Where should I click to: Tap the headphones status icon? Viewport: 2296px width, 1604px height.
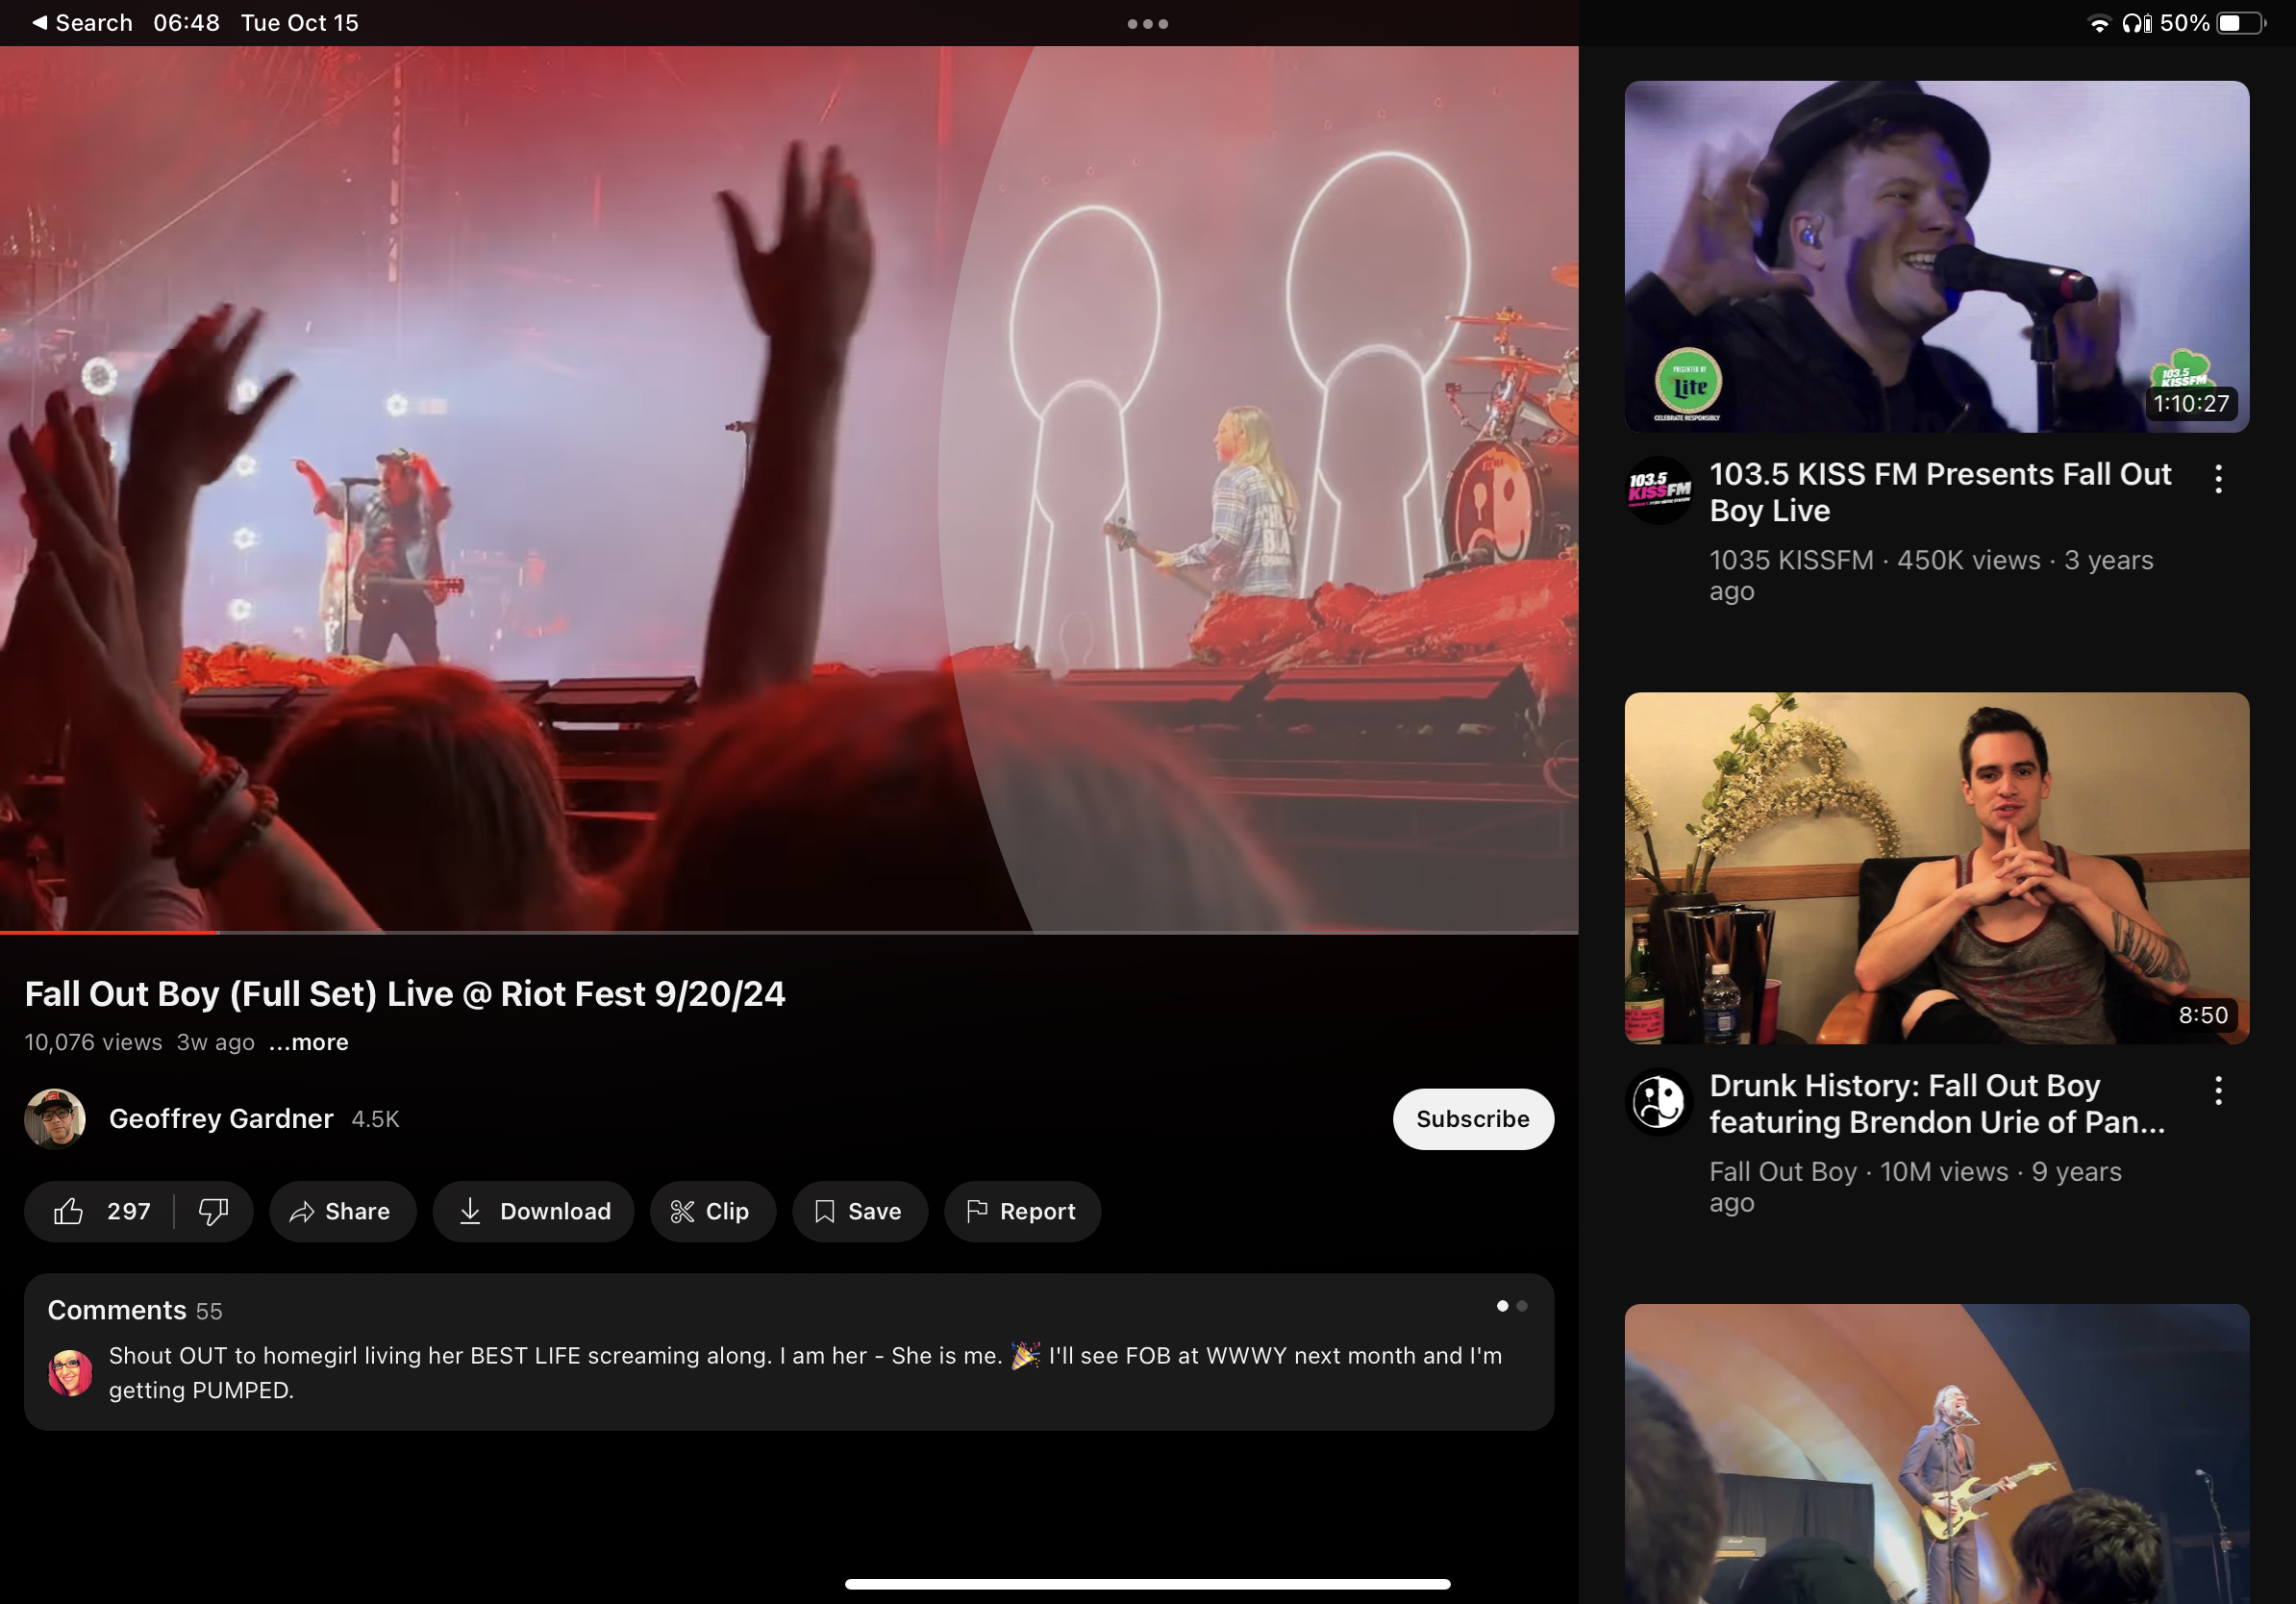coord(2137,23)
